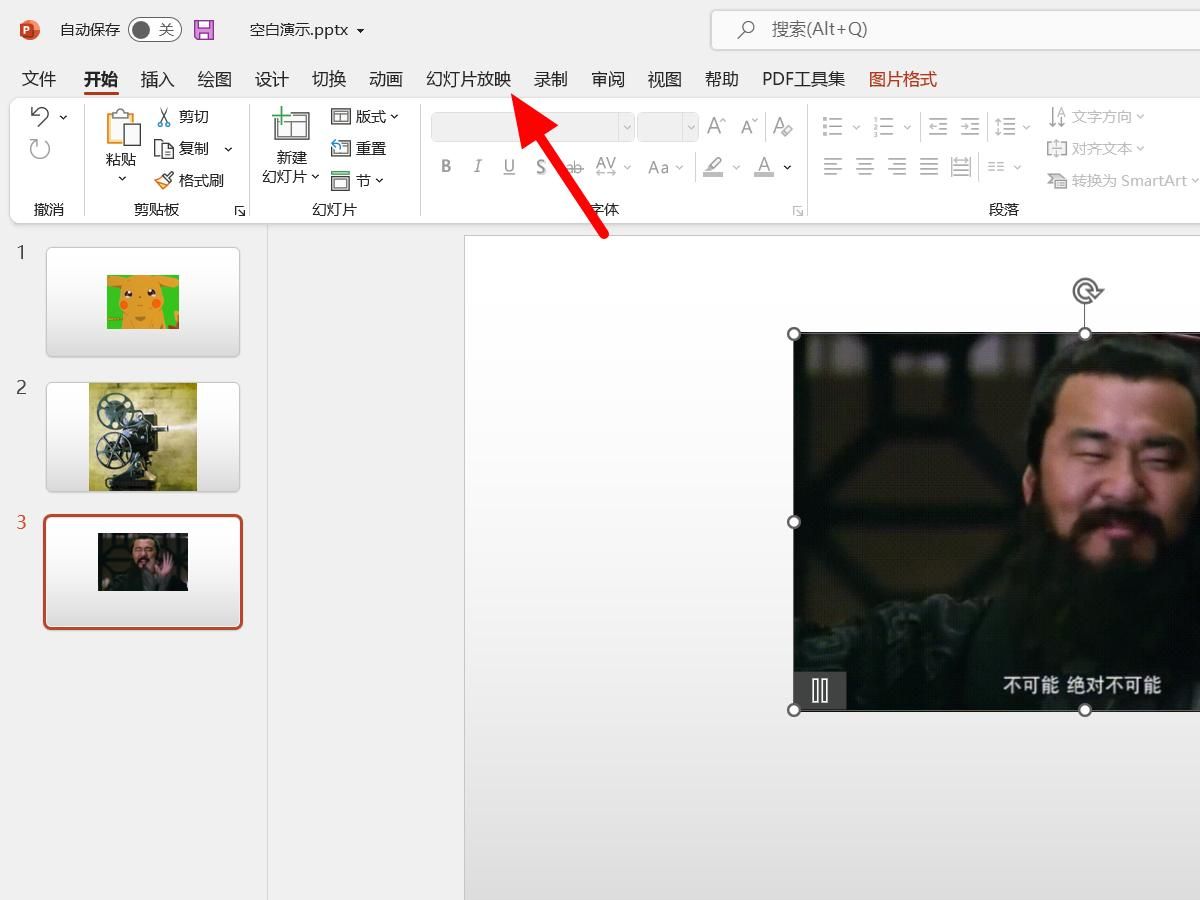The height and width of the screenshot is (900, 1200).
Task: Apply the font color A swatch
Action: (x=764, y=167)
